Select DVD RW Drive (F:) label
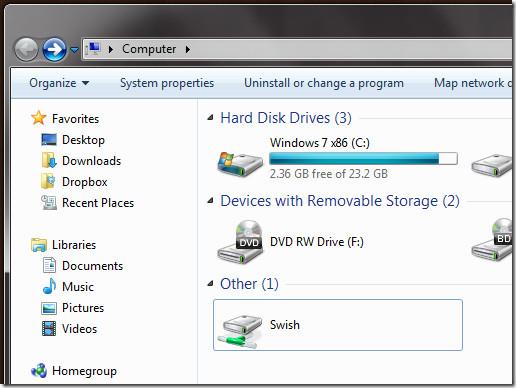This screenshot has height=388, width=516. [x=317, y=242]
